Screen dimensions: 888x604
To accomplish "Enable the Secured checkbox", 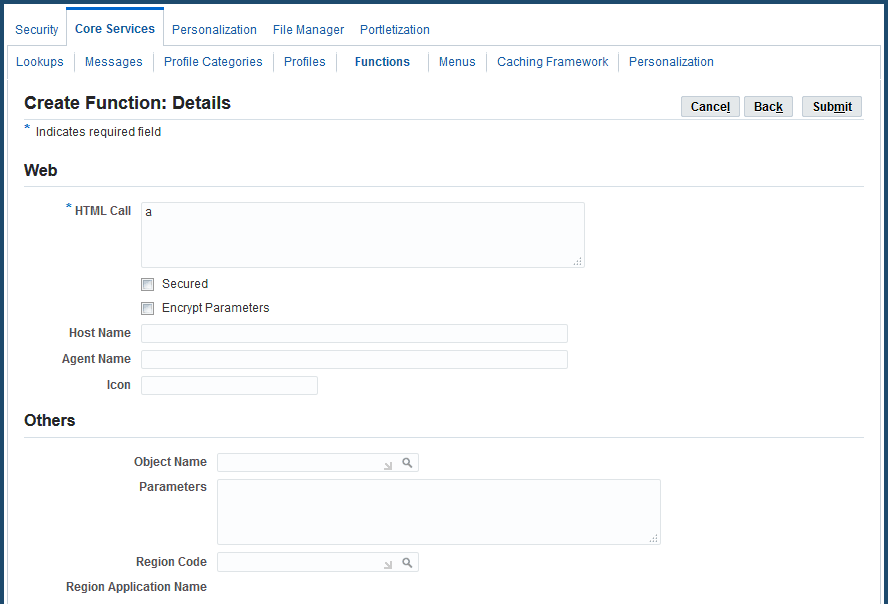I will [147, 284].
